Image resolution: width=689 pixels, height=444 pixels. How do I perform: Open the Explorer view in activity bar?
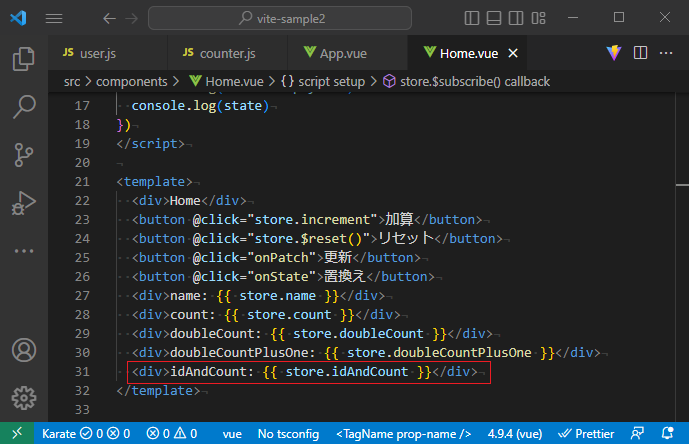(x=24, y=59)
